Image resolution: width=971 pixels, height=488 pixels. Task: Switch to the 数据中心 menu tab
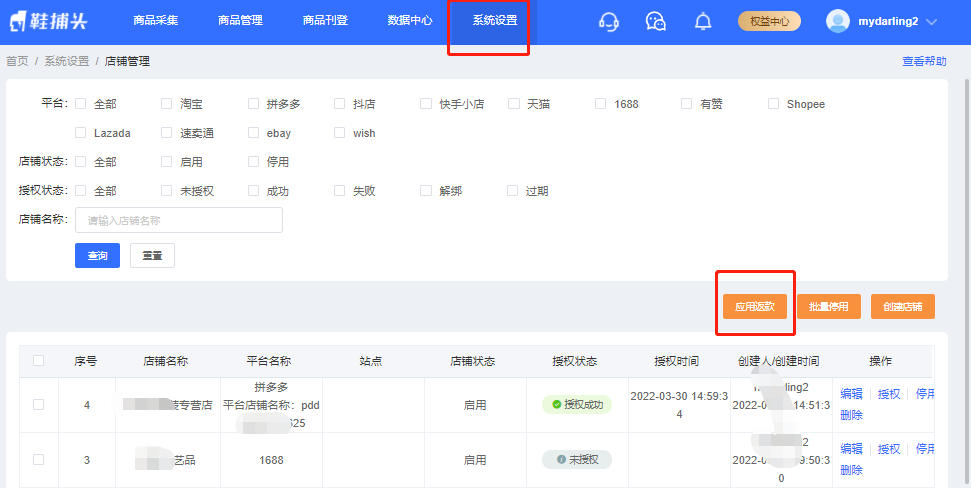pyautogui.click(x=410, y=21)
